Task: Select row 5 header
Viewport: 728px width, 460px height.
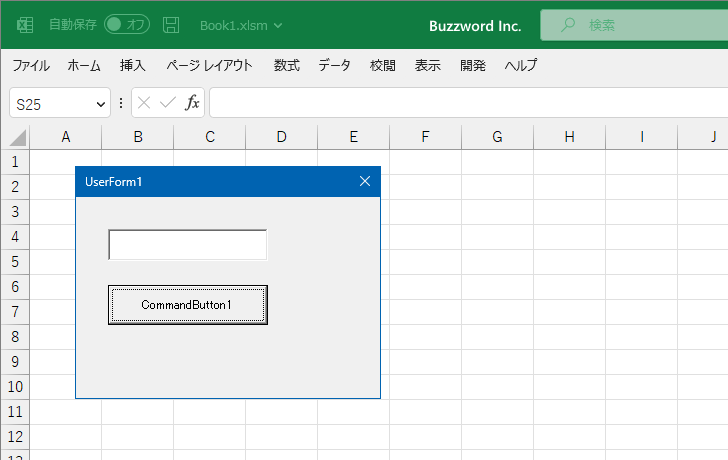Action: pos(15,262)
